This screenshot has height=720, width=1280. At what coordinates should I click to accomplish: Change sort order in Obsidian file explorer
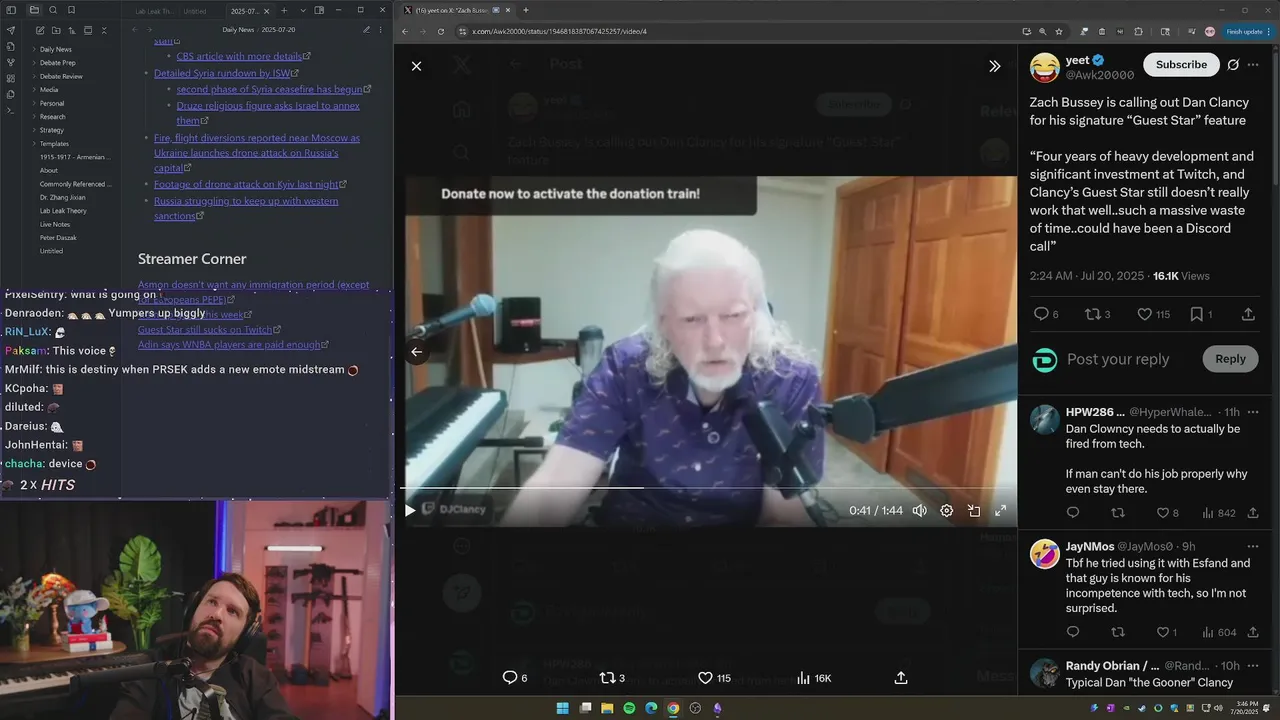pos(72,30)
